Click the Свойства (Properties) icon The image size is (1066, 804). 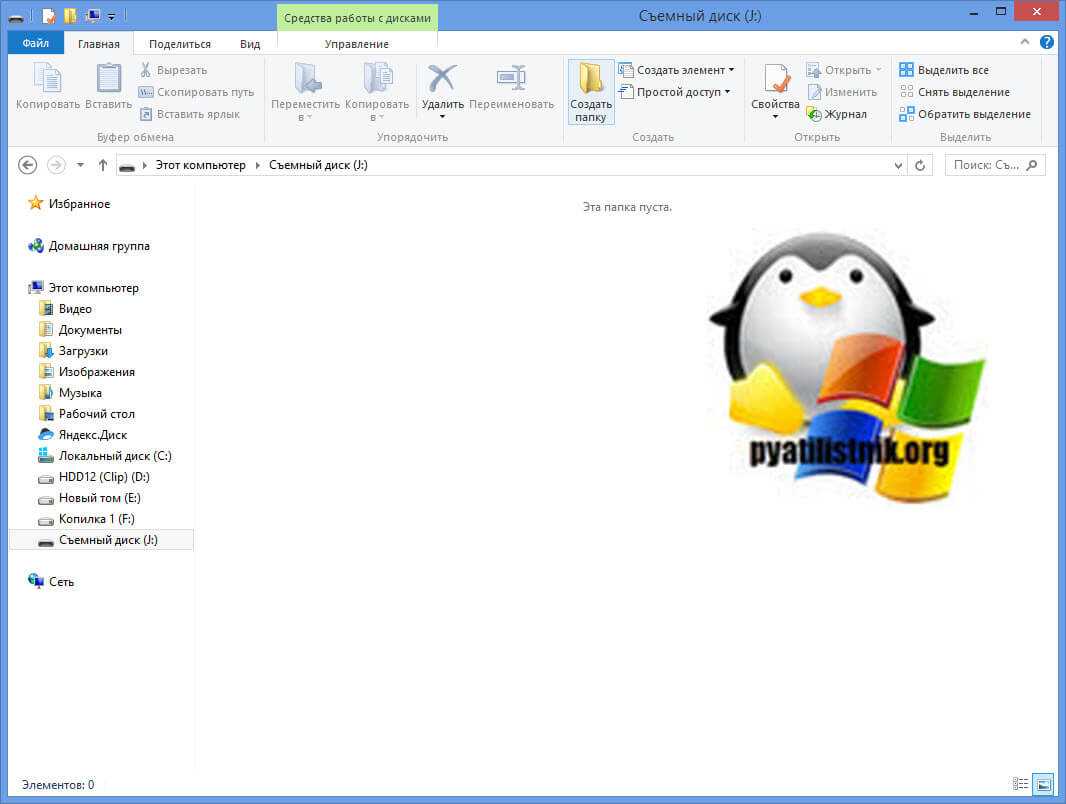(x=776, y=81)
